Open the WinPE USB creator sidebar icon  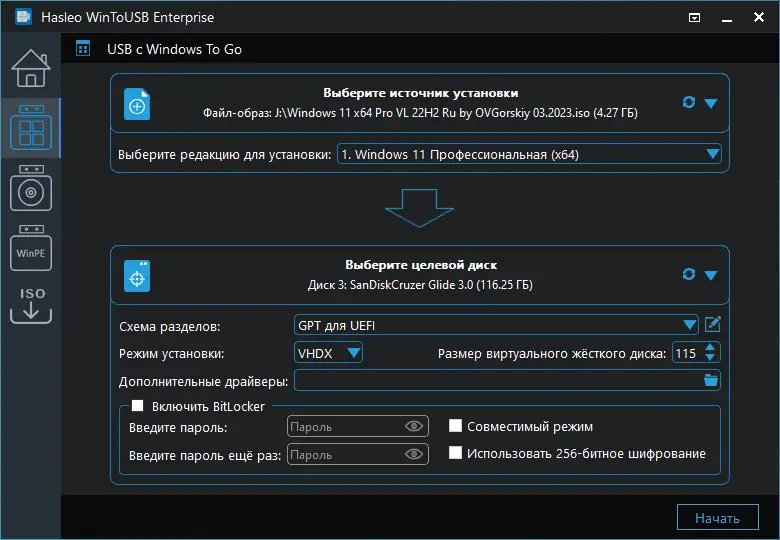coord(31,248)
